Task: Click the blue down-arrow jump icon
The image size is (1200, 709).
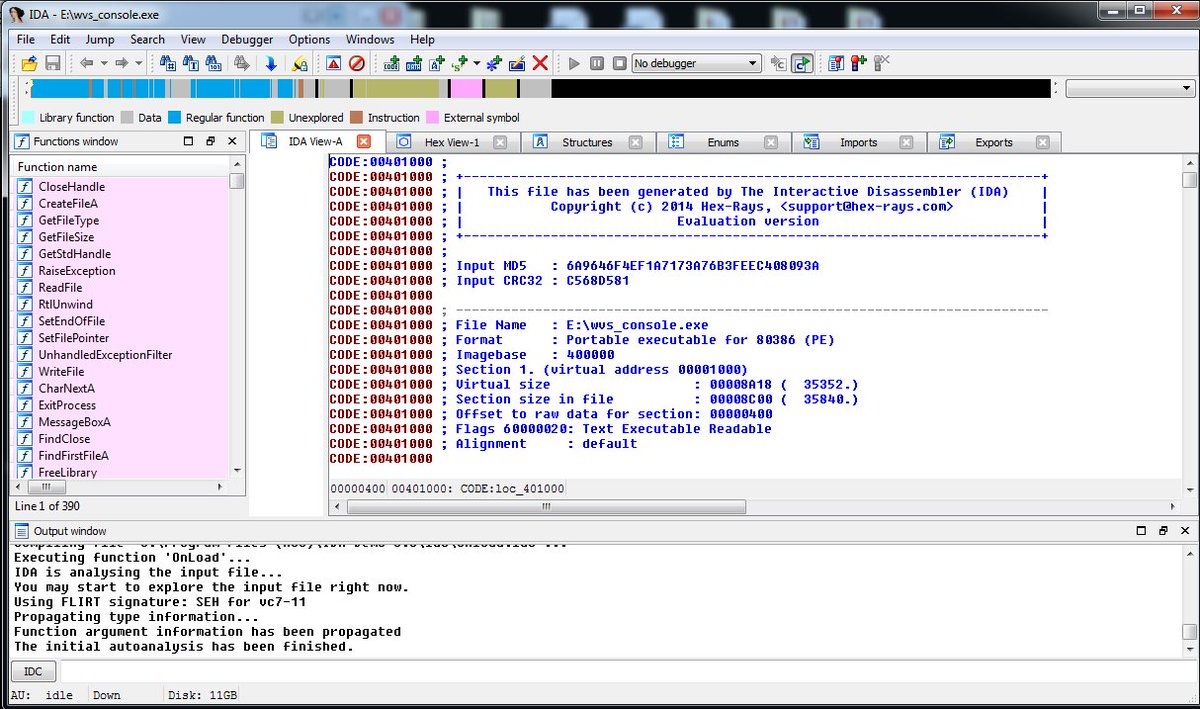Action: click(271, 63)
